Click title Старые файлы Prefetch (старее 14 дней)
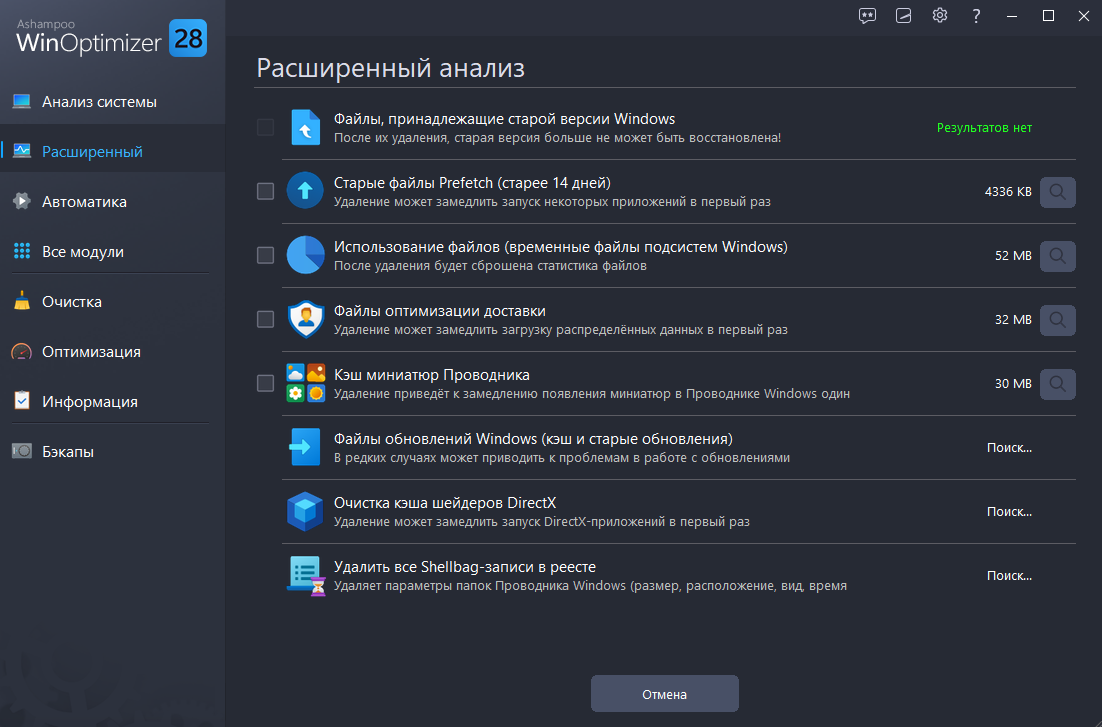 pyautogui.click(x=472, y=183)
